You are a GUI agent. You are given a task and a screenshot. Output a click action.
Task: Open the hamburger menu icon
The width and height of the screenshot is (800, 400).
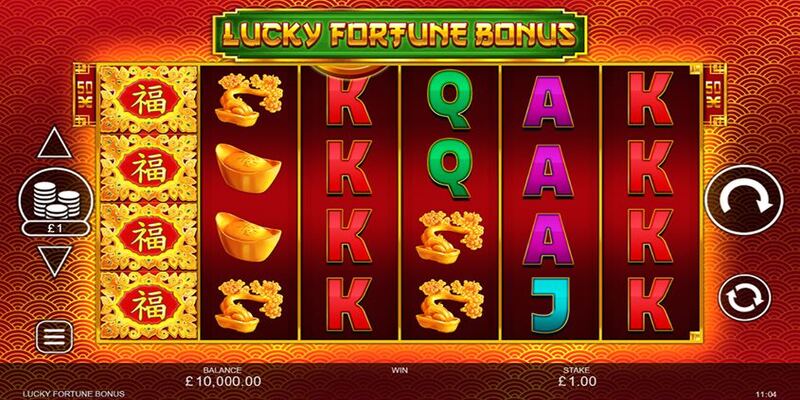pyautogui.click(x=55, y=336)
